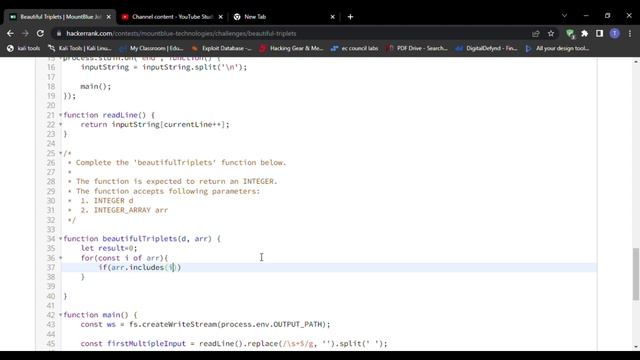Click the scrollbar down arrow
The height and width of the screenshot is (360, 640).
(x=636, y=347)
